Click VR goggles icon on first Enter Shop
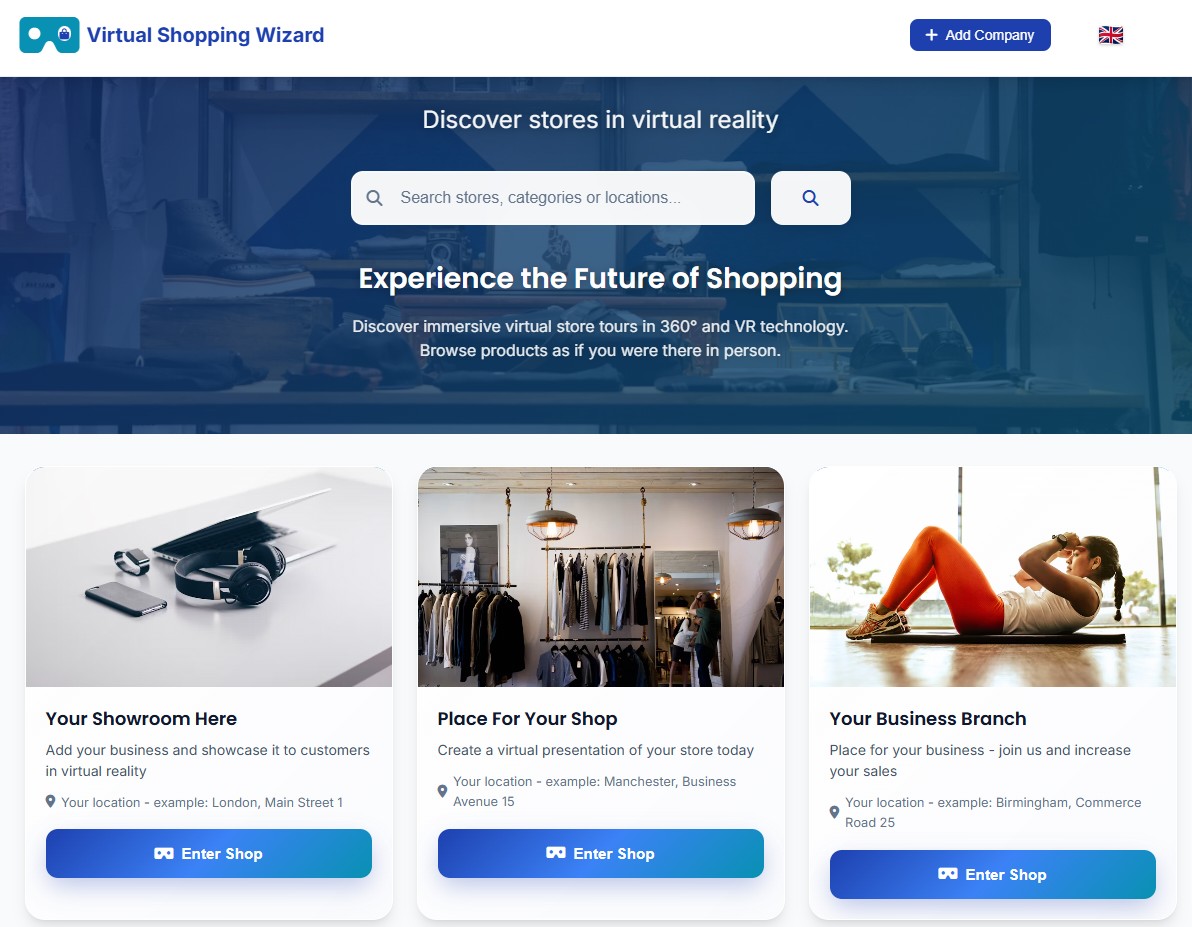 tap(163, 853)
